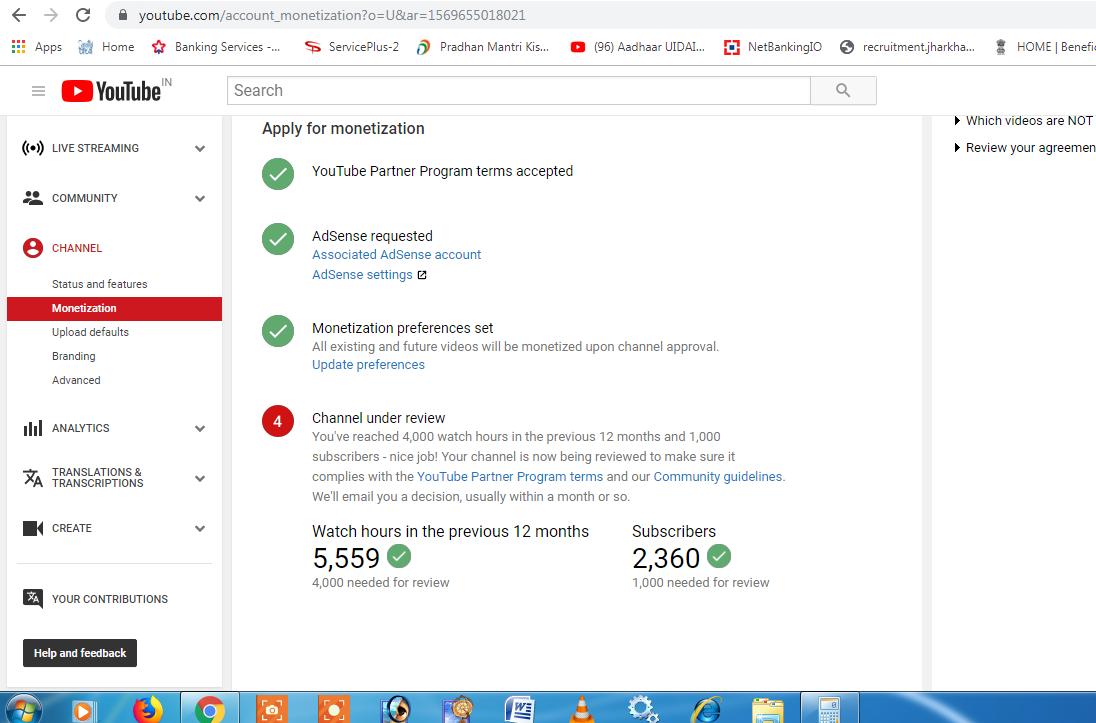Expand the LIVE STREAMING chevron
This screenshot has height=723, width=1096.
pos(200,148)
